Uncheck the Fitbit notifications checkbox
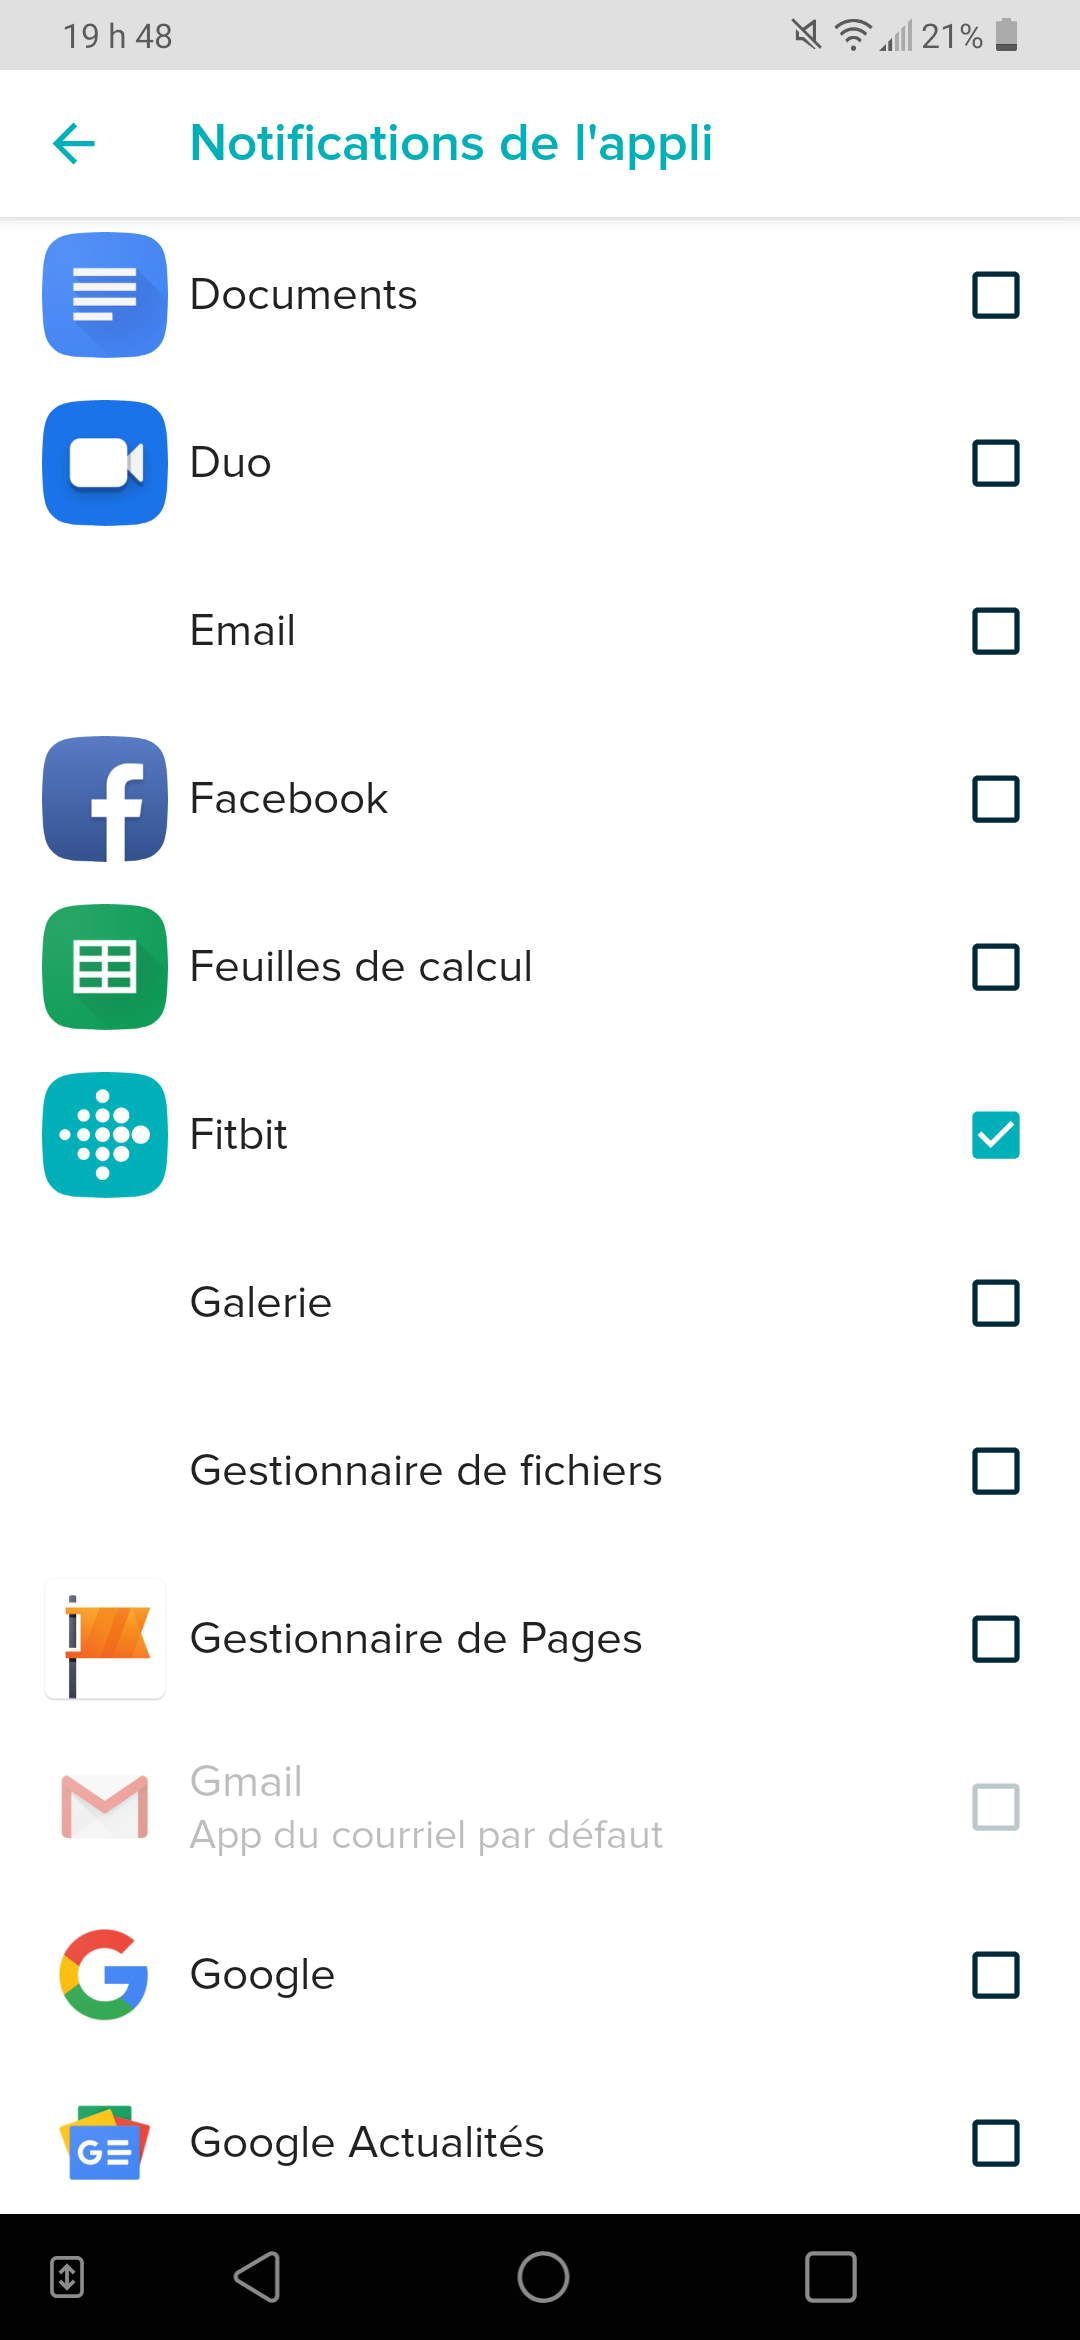 pos(995,1135)
